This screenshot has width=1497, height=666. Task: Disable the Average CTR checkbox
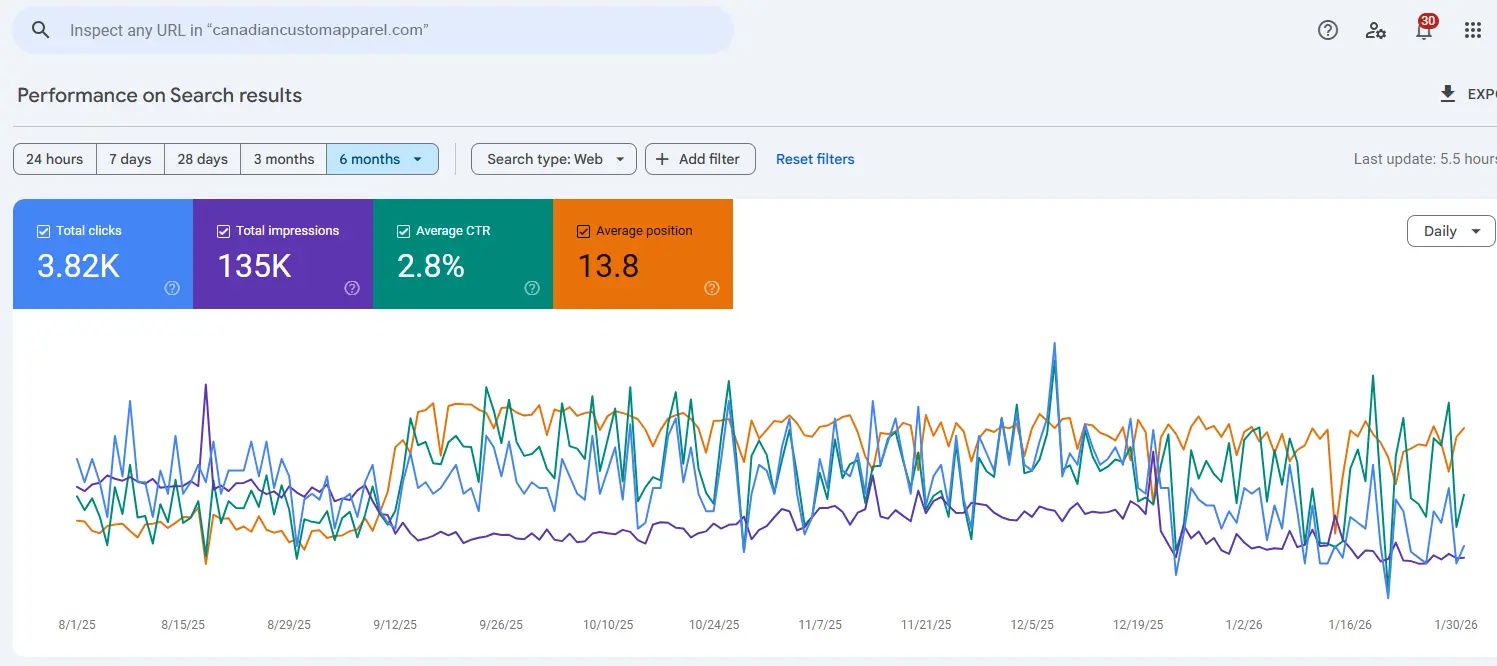[x=403, y=231]
